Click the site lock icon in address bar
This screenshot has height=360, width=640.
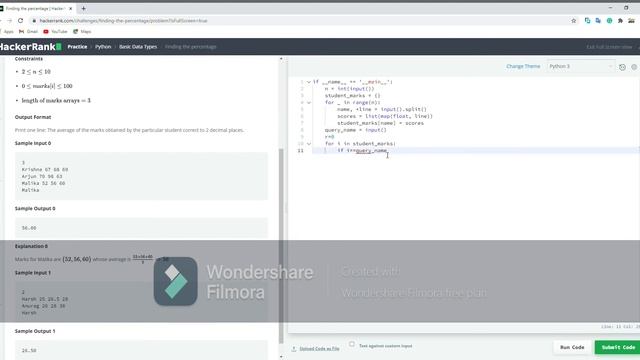[34, 20]
